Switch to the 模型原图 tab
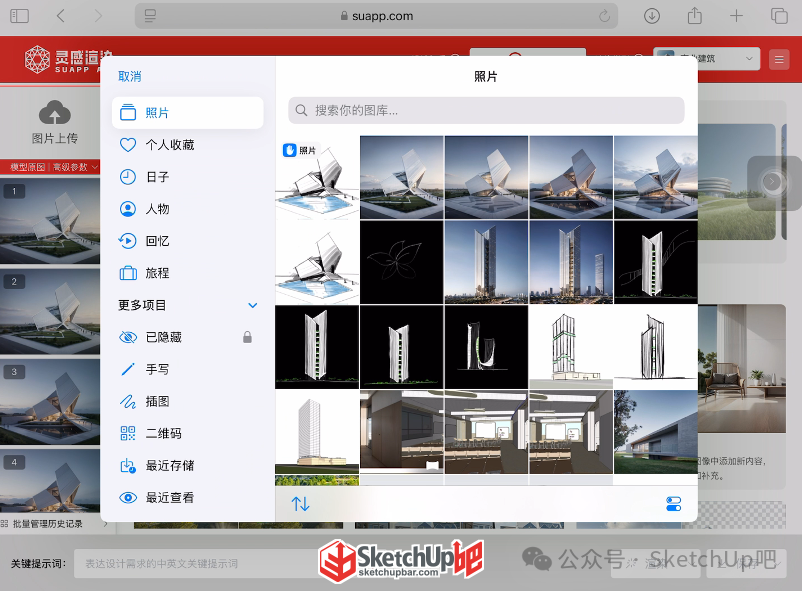This screenshot has height=591, width=802. 28,167
